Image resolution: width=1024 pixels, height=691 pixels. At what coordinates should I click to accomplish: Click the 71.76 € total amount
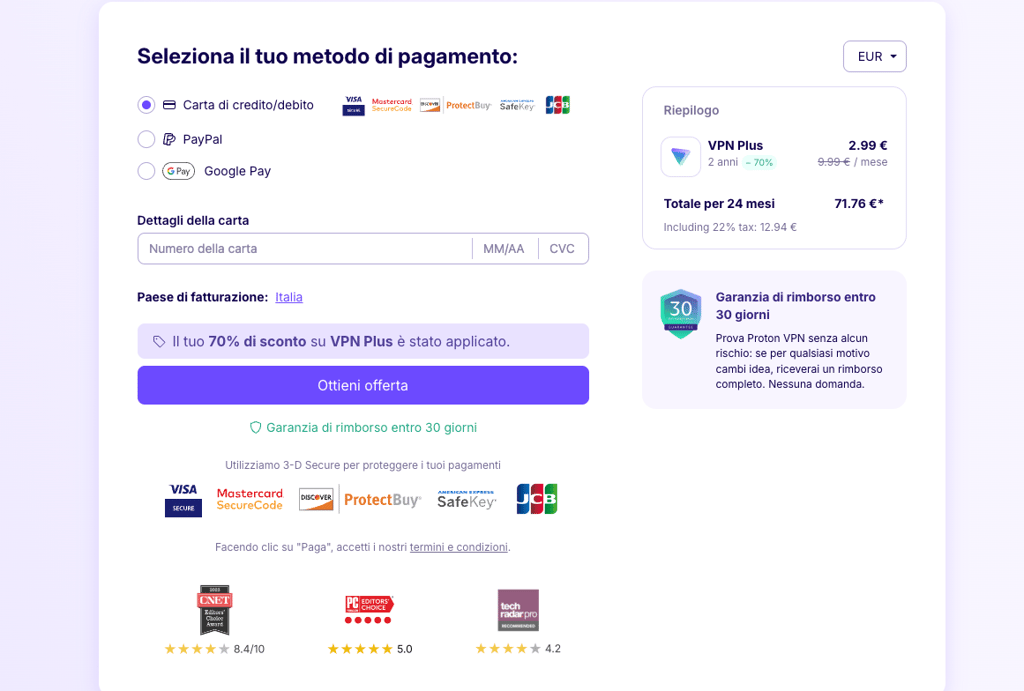[x=859, y=204]
